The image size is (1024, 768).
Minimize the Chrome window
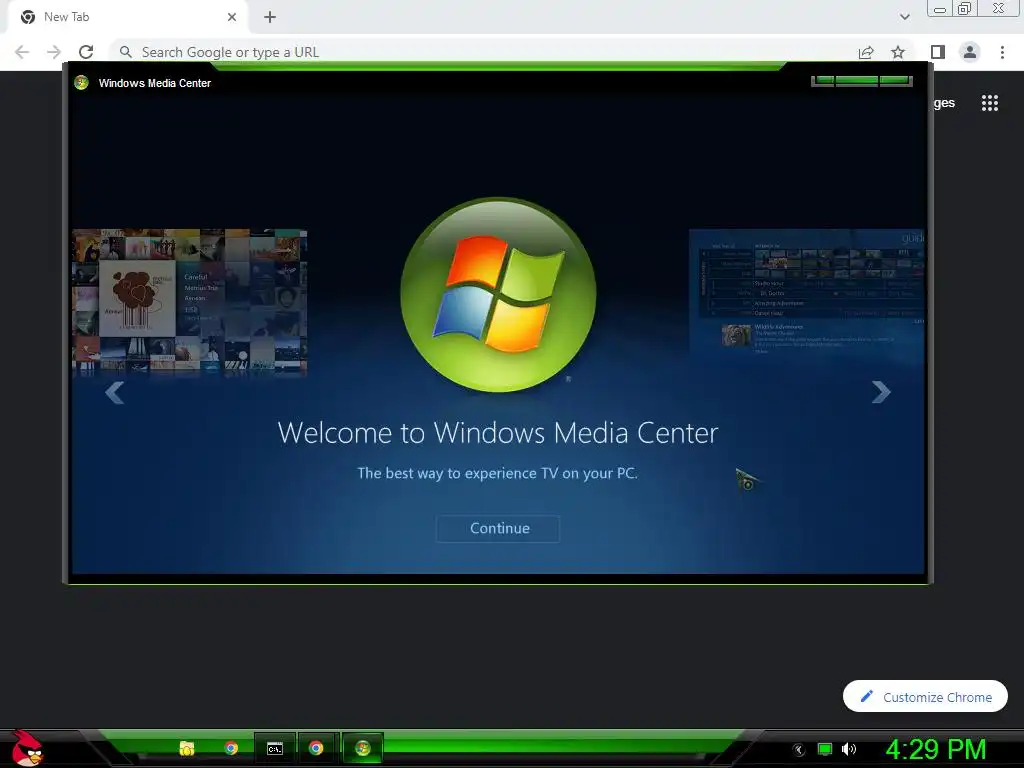click(x=940, y=9)
